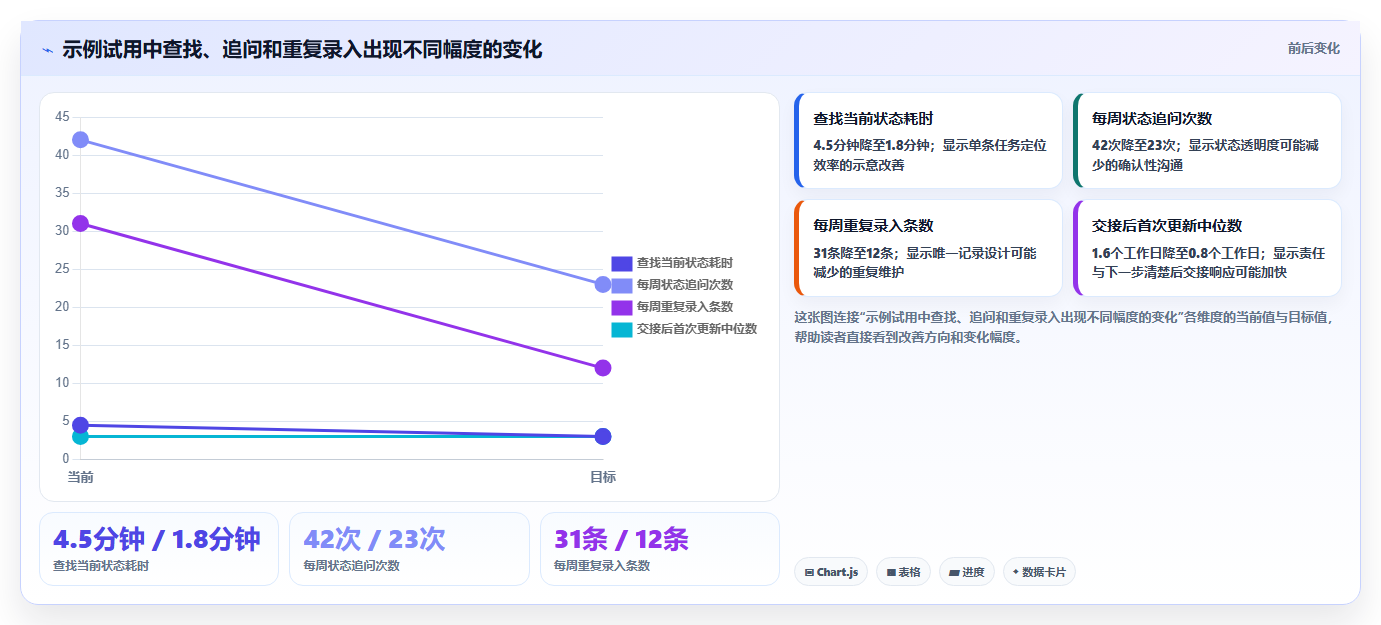1381x625 pixels.
Task: Click the icon in the 进度 tag
Action: 954,573
